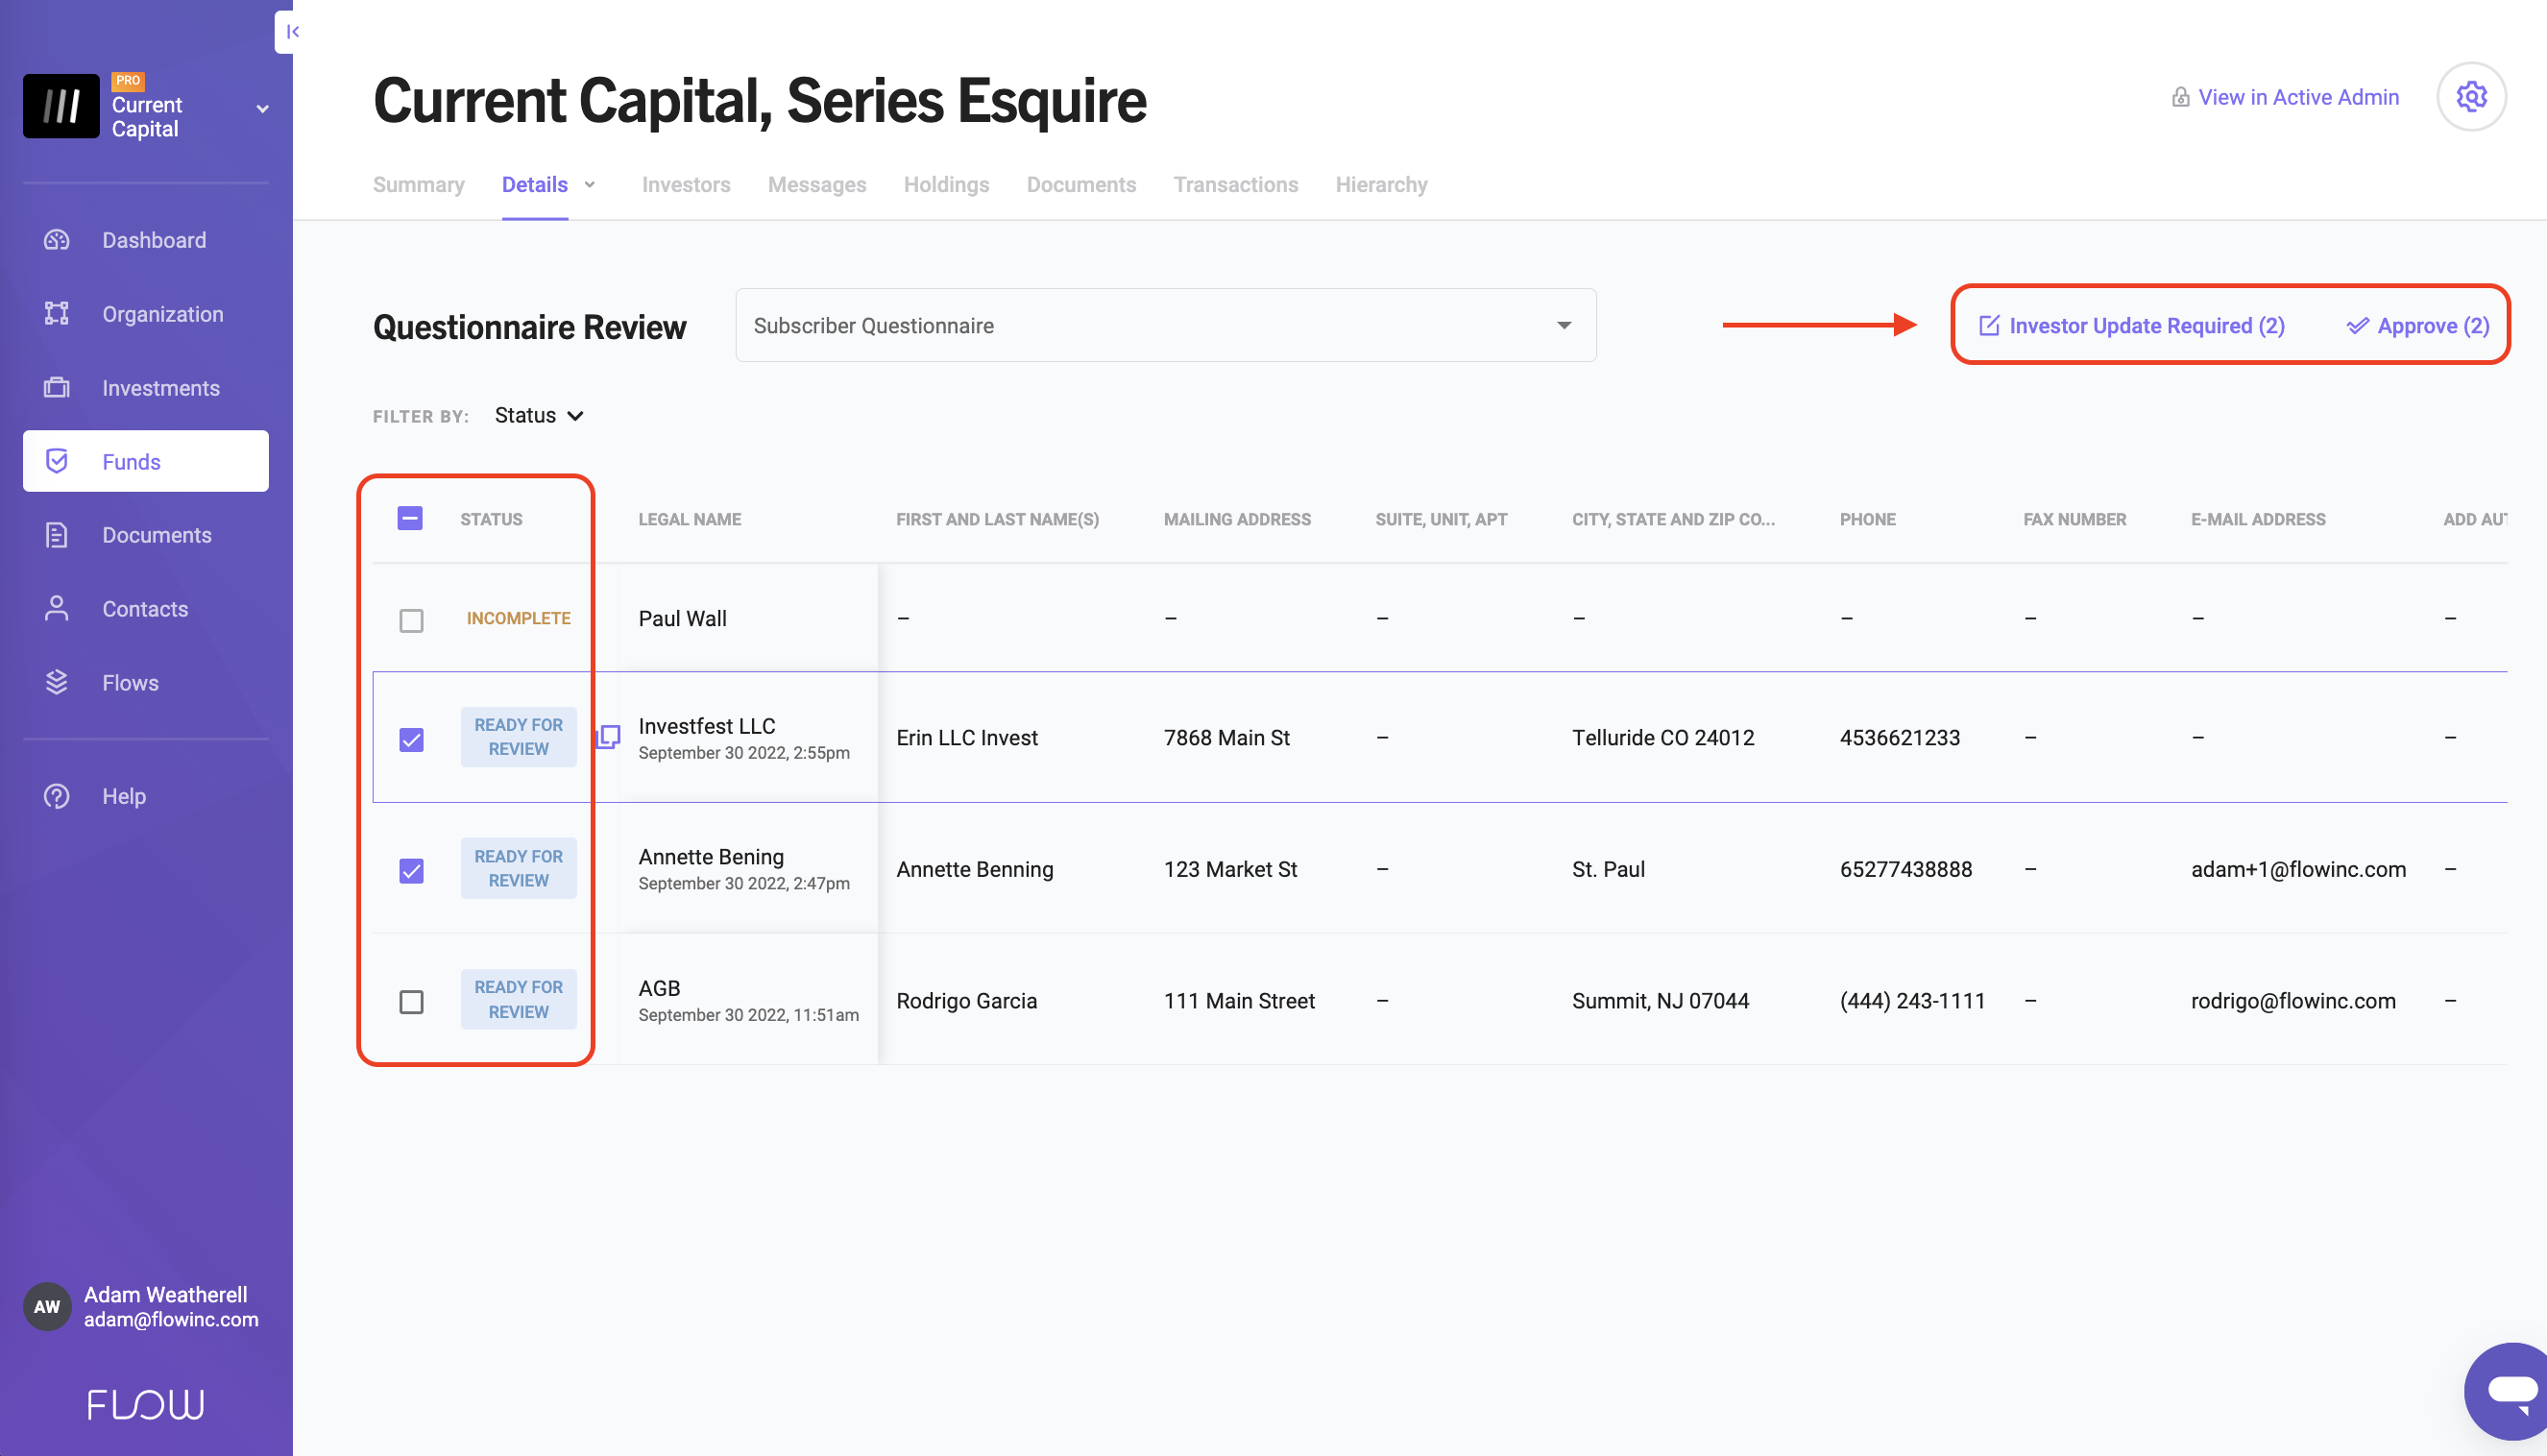Click the Annette Bening legal name
Image resolution: width=2547 pixels, height=1456 pixels.
pyautogui.click(x=710, y=857)
